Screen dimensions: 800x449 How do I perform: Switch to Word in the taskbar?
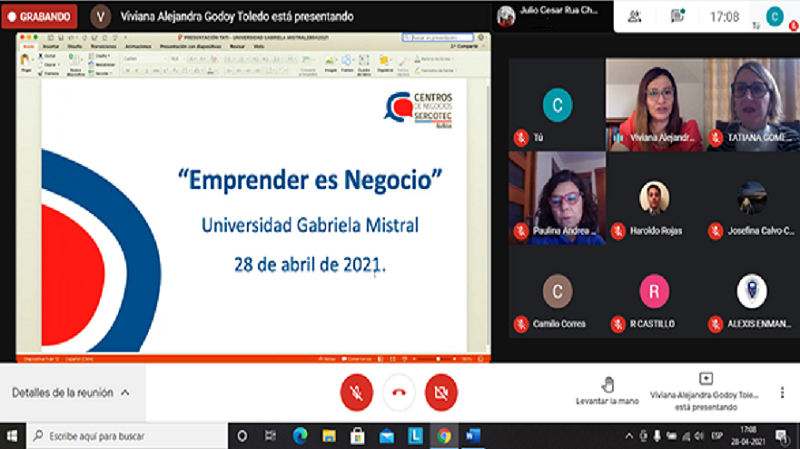tap(473, 436)
